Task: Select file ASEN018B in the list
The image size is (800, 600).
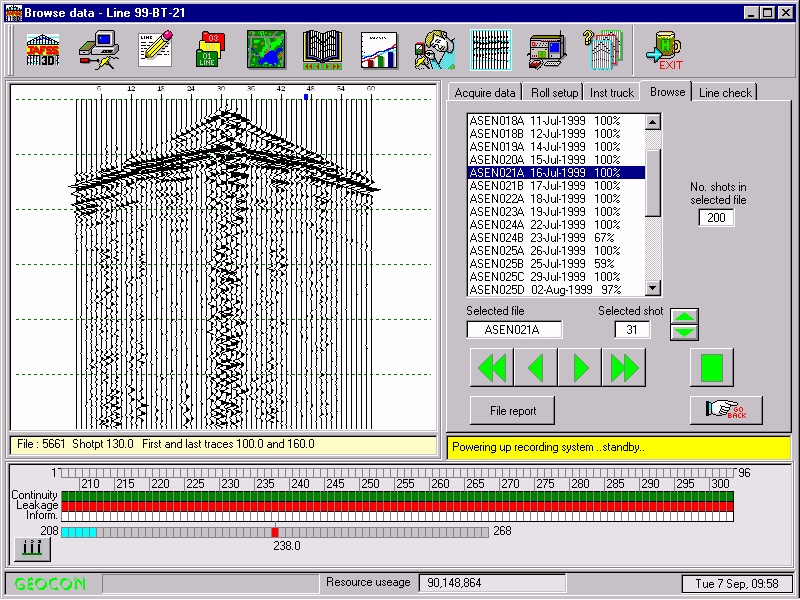Action: 556,134
